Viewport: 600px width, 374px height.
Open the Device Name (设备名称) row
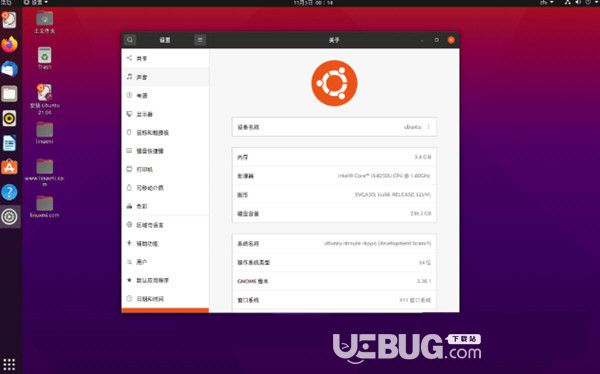pyautogui.click(x=334, y=127)
